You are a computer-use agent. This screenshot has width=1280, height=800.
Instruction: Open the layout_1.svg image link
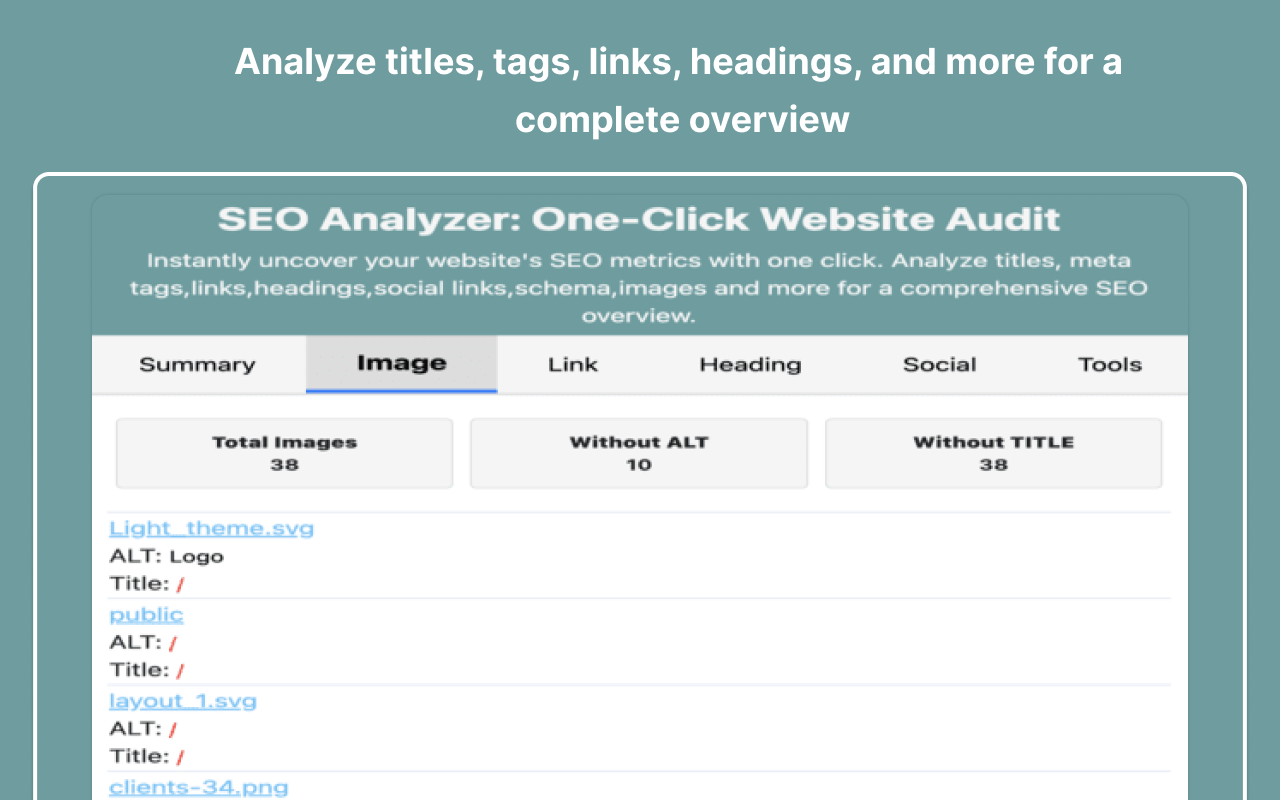[183, 701]
